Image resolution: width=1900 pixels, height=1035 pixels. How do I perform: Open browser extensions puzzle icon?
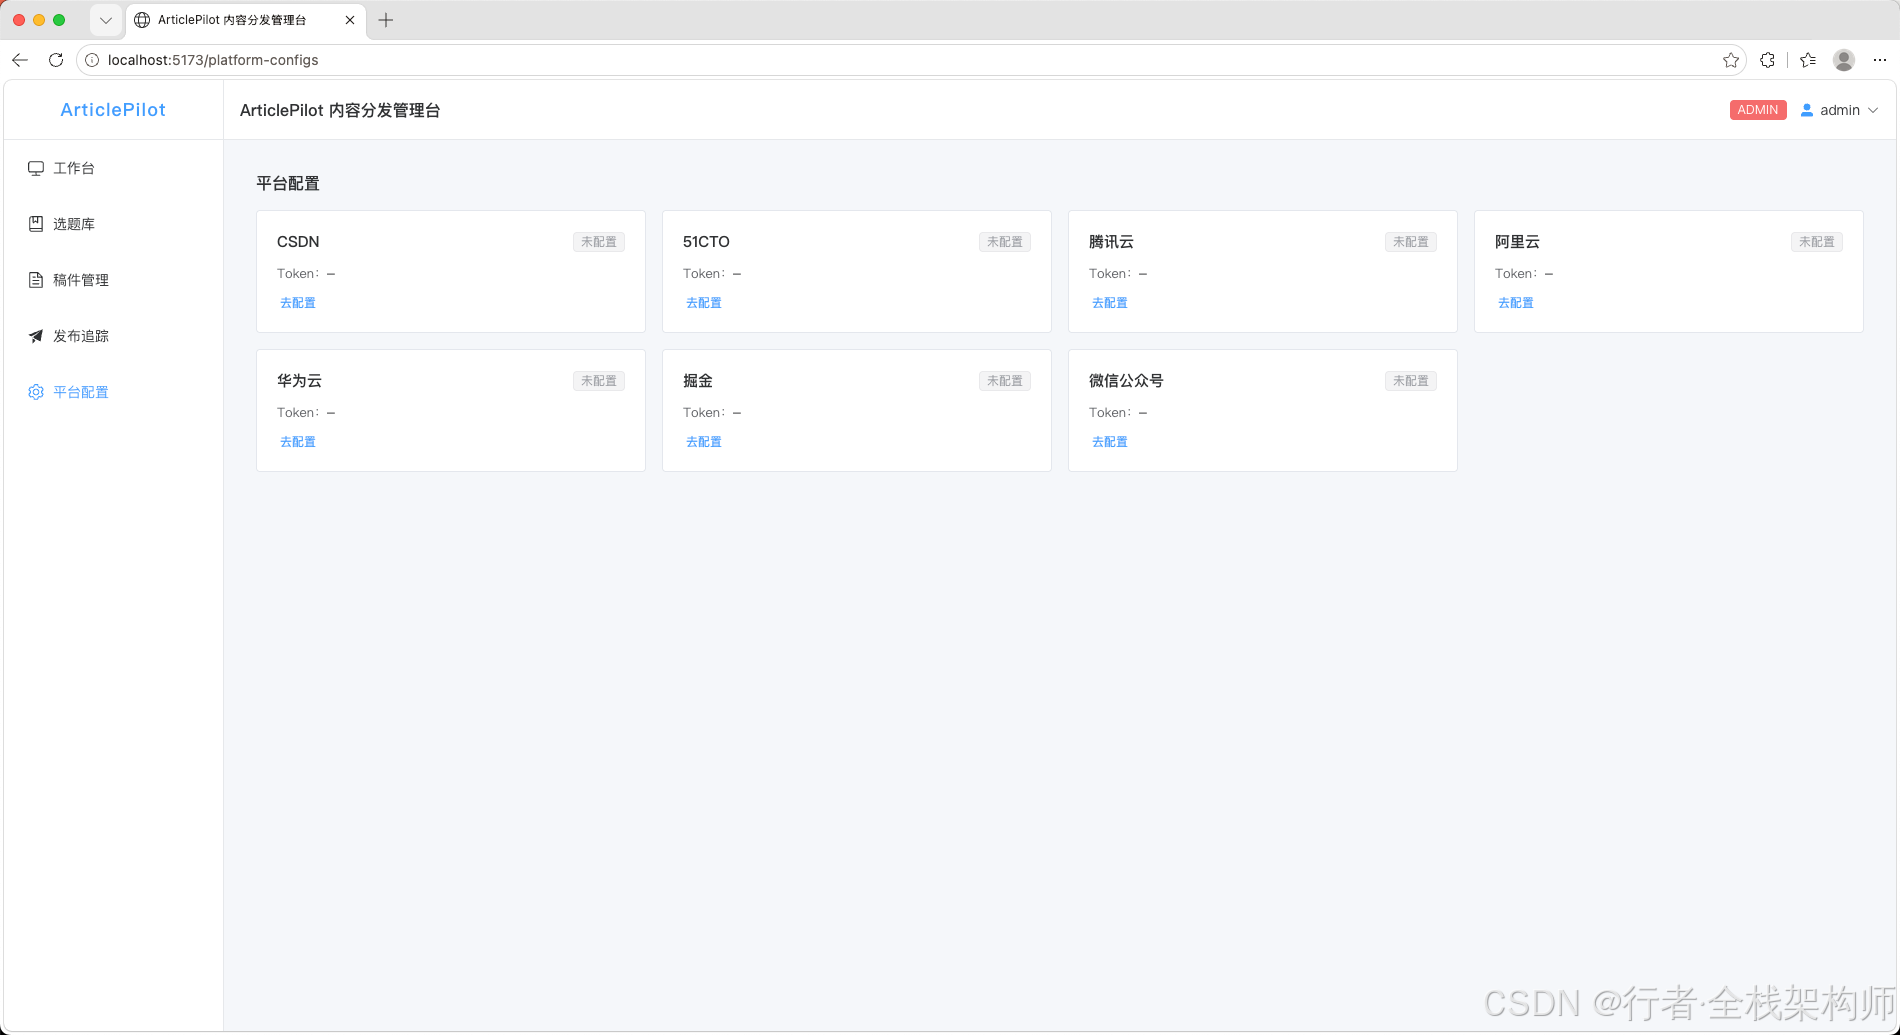click(1768, 60)
